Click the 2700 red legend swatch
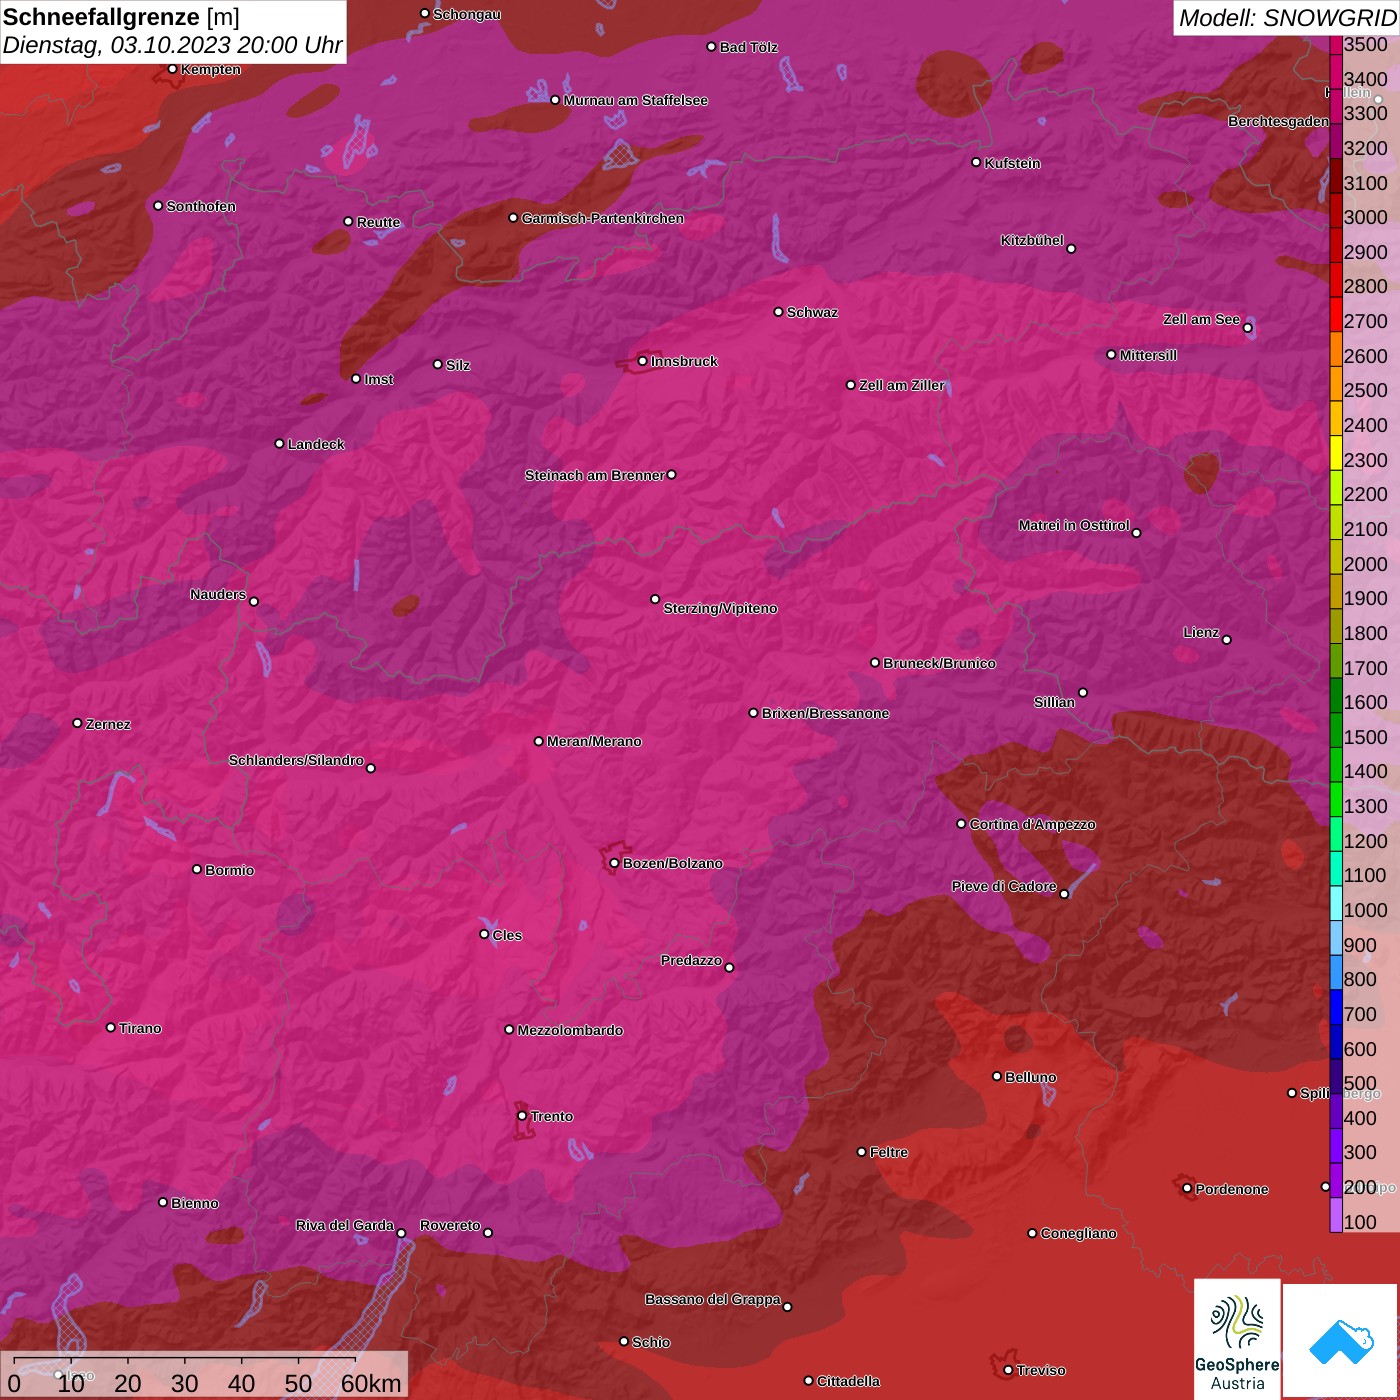Image resolution: width=1400 pixels, height=1400 pixels. coord(1336,314)
